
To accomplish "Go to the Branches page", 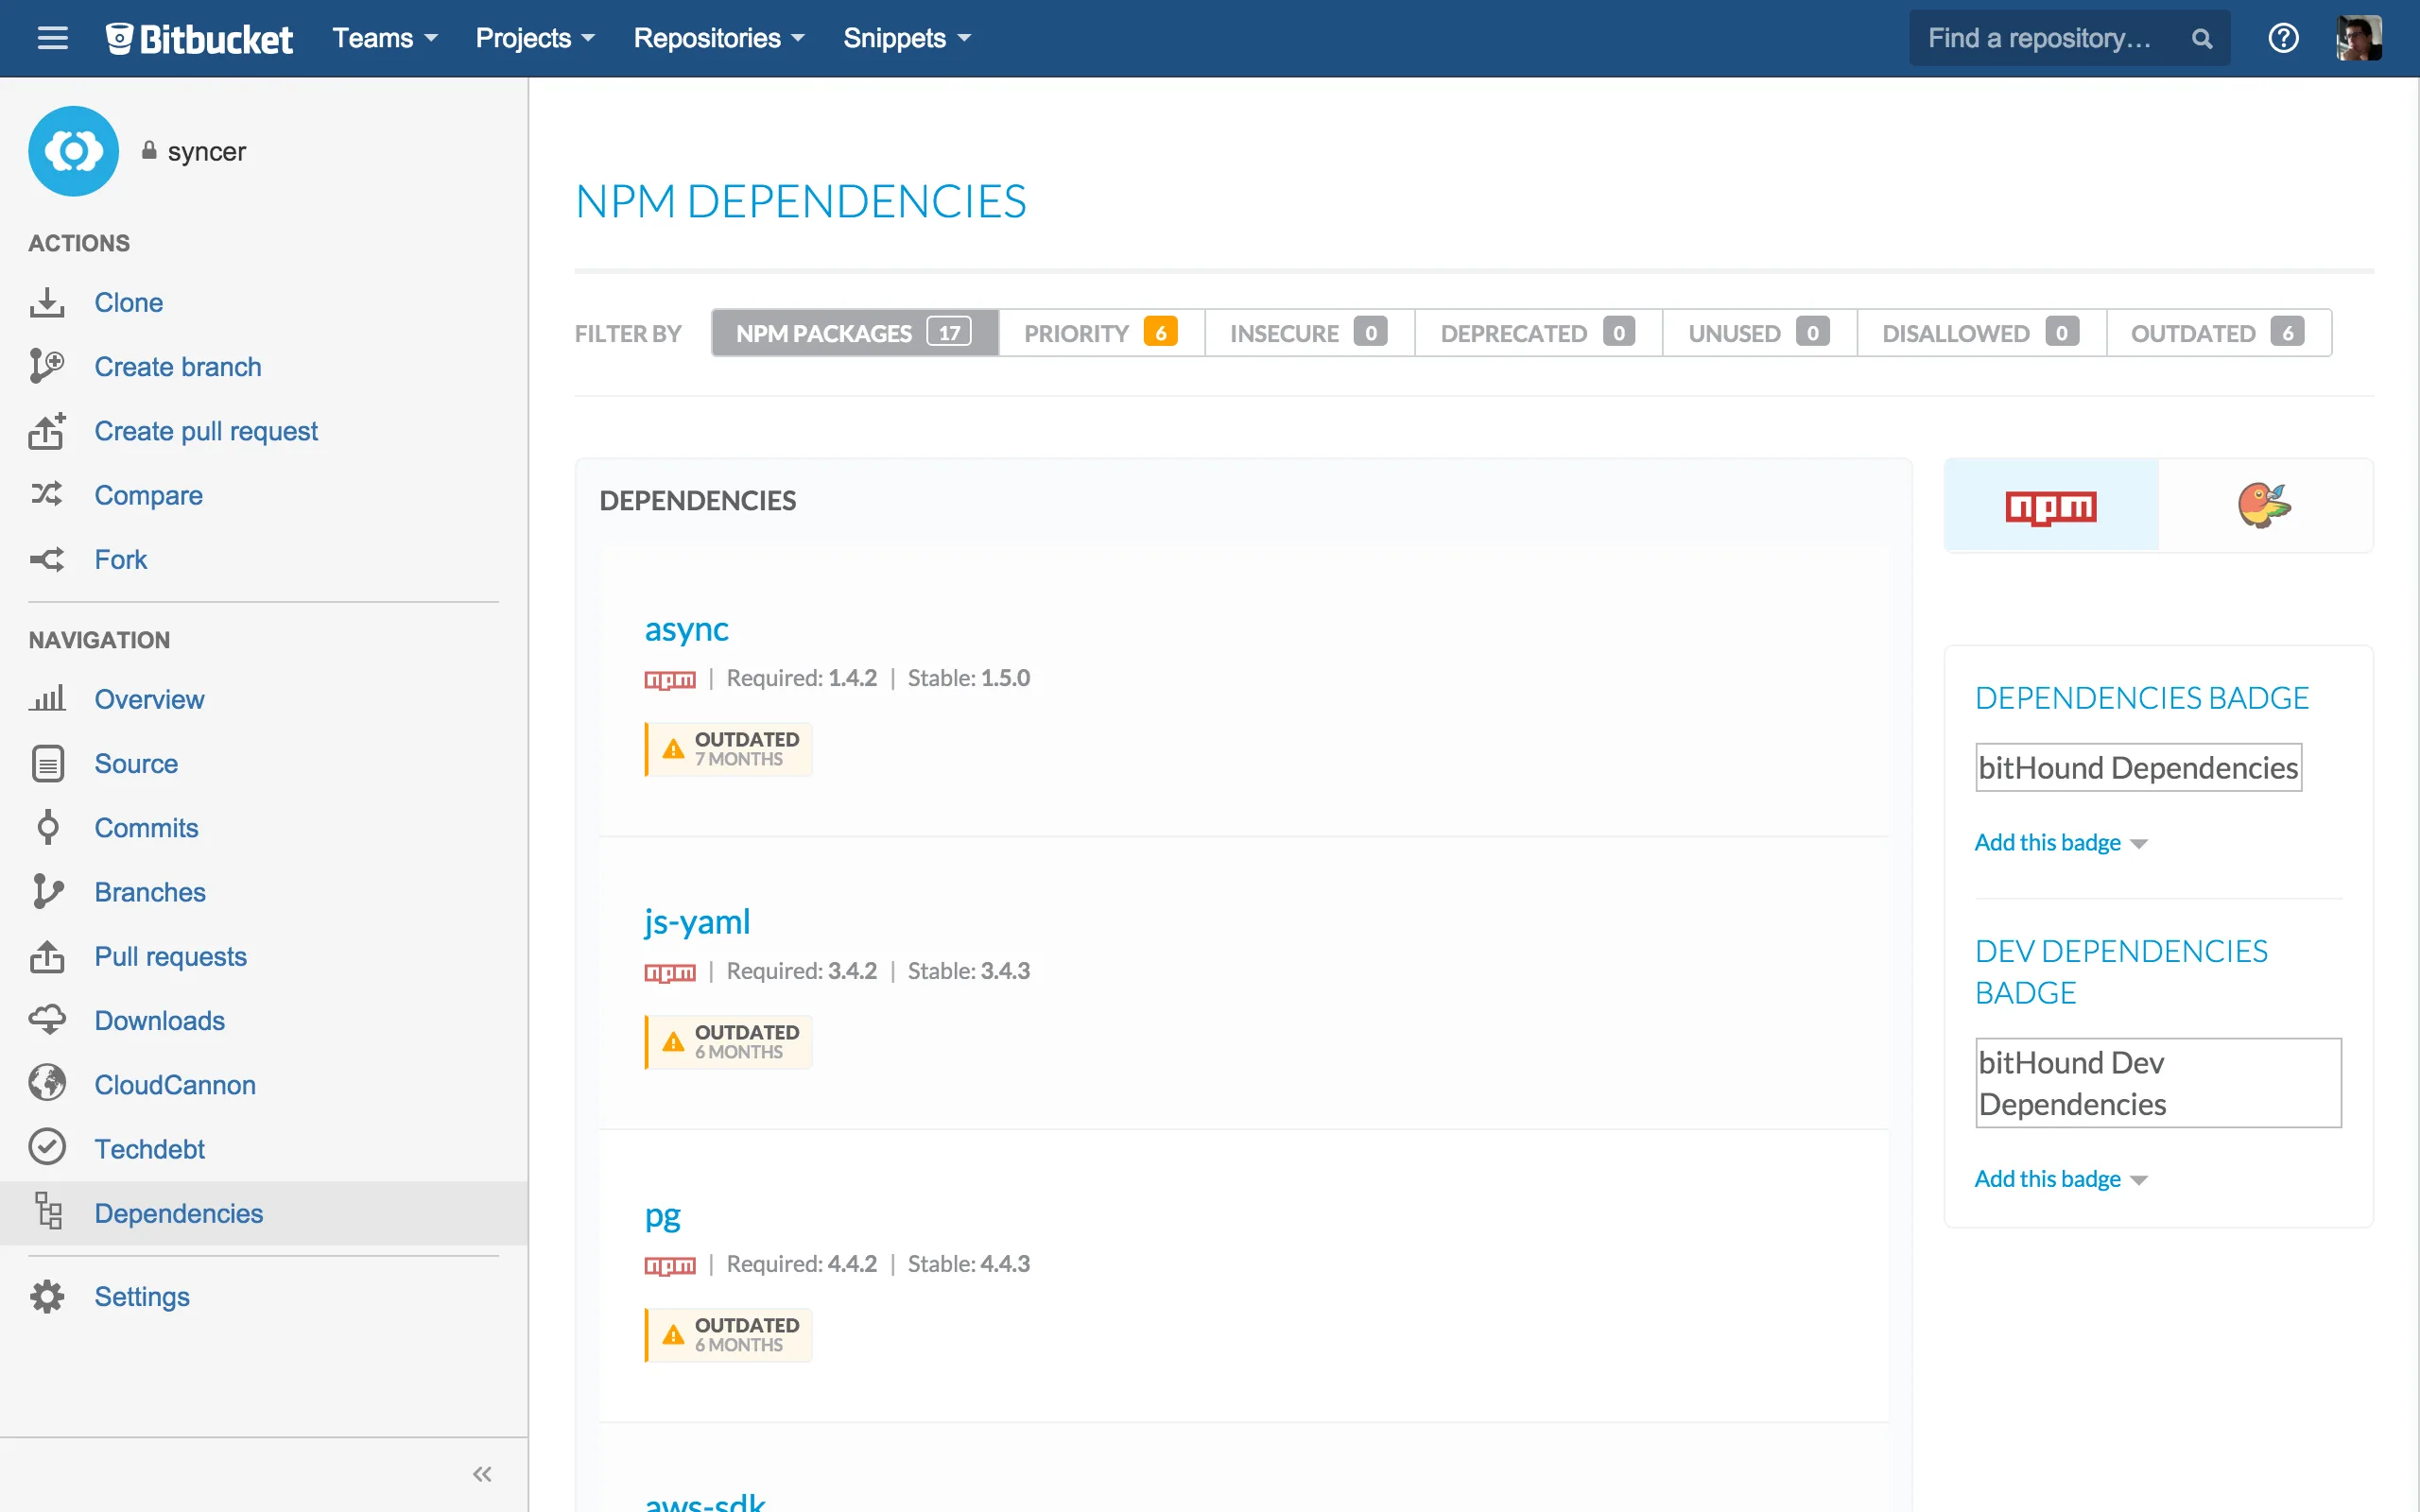I will [150, 891].
